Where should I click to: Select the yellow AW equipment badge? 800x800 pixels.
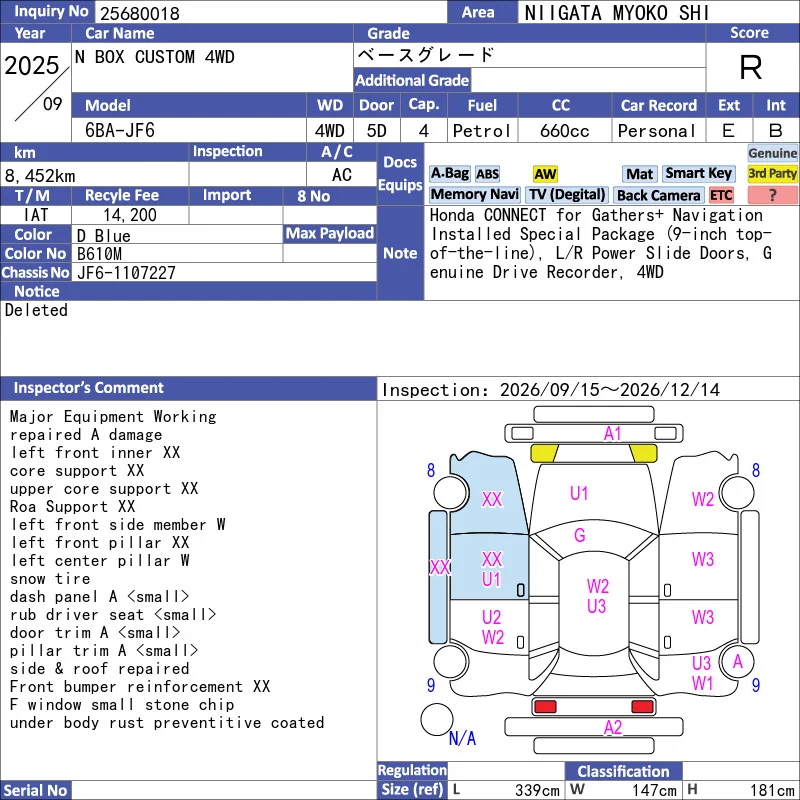(x=545, y=174)
